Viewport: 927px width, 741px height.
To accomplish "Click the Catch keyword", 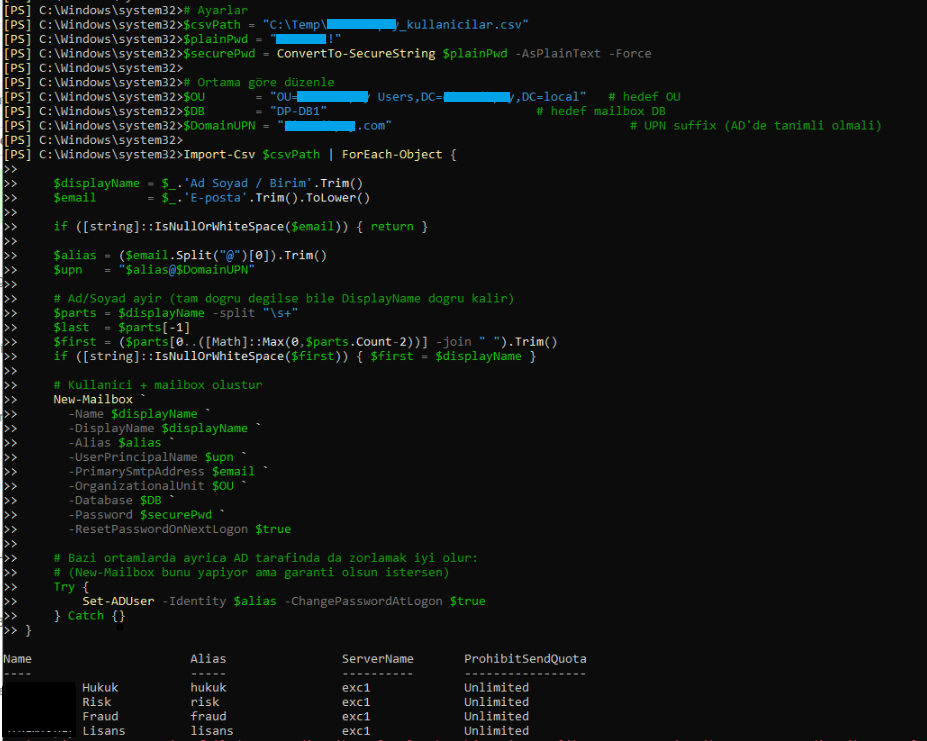I will tap(86, 616).
